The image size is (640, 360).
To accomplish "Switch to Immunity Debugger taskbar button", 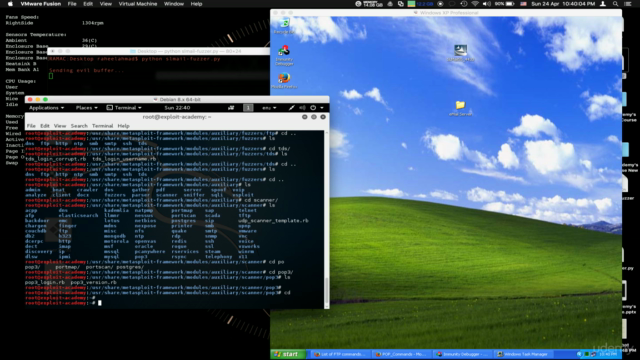I will pos(462,354).
